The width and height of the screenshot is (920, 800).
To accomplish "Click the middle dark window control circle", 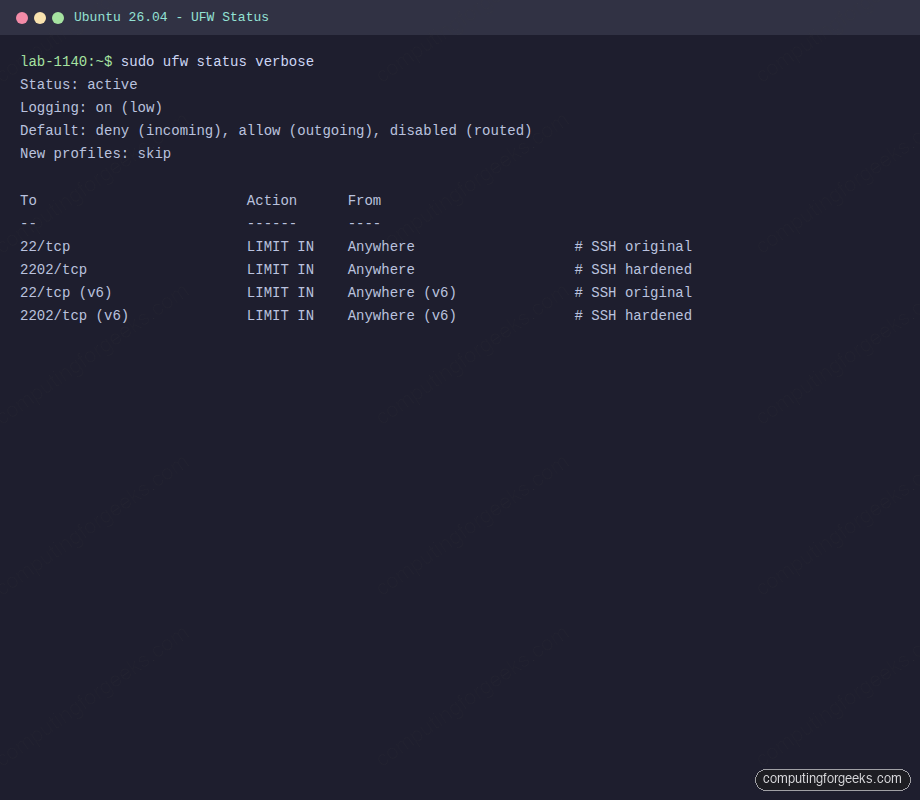I will point(40,17).
